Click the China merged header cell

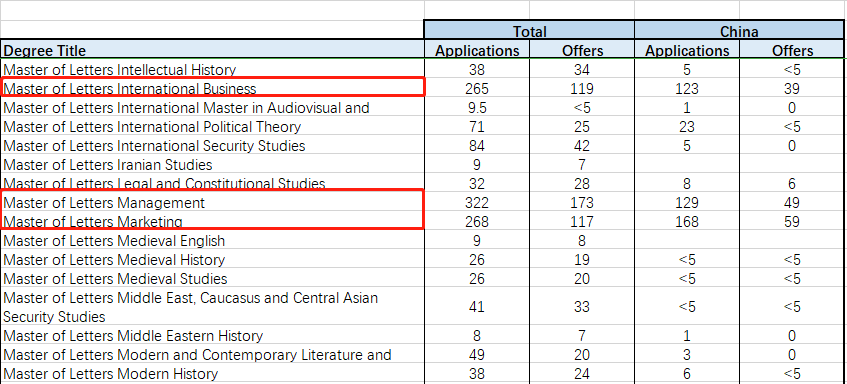[740, 31]
